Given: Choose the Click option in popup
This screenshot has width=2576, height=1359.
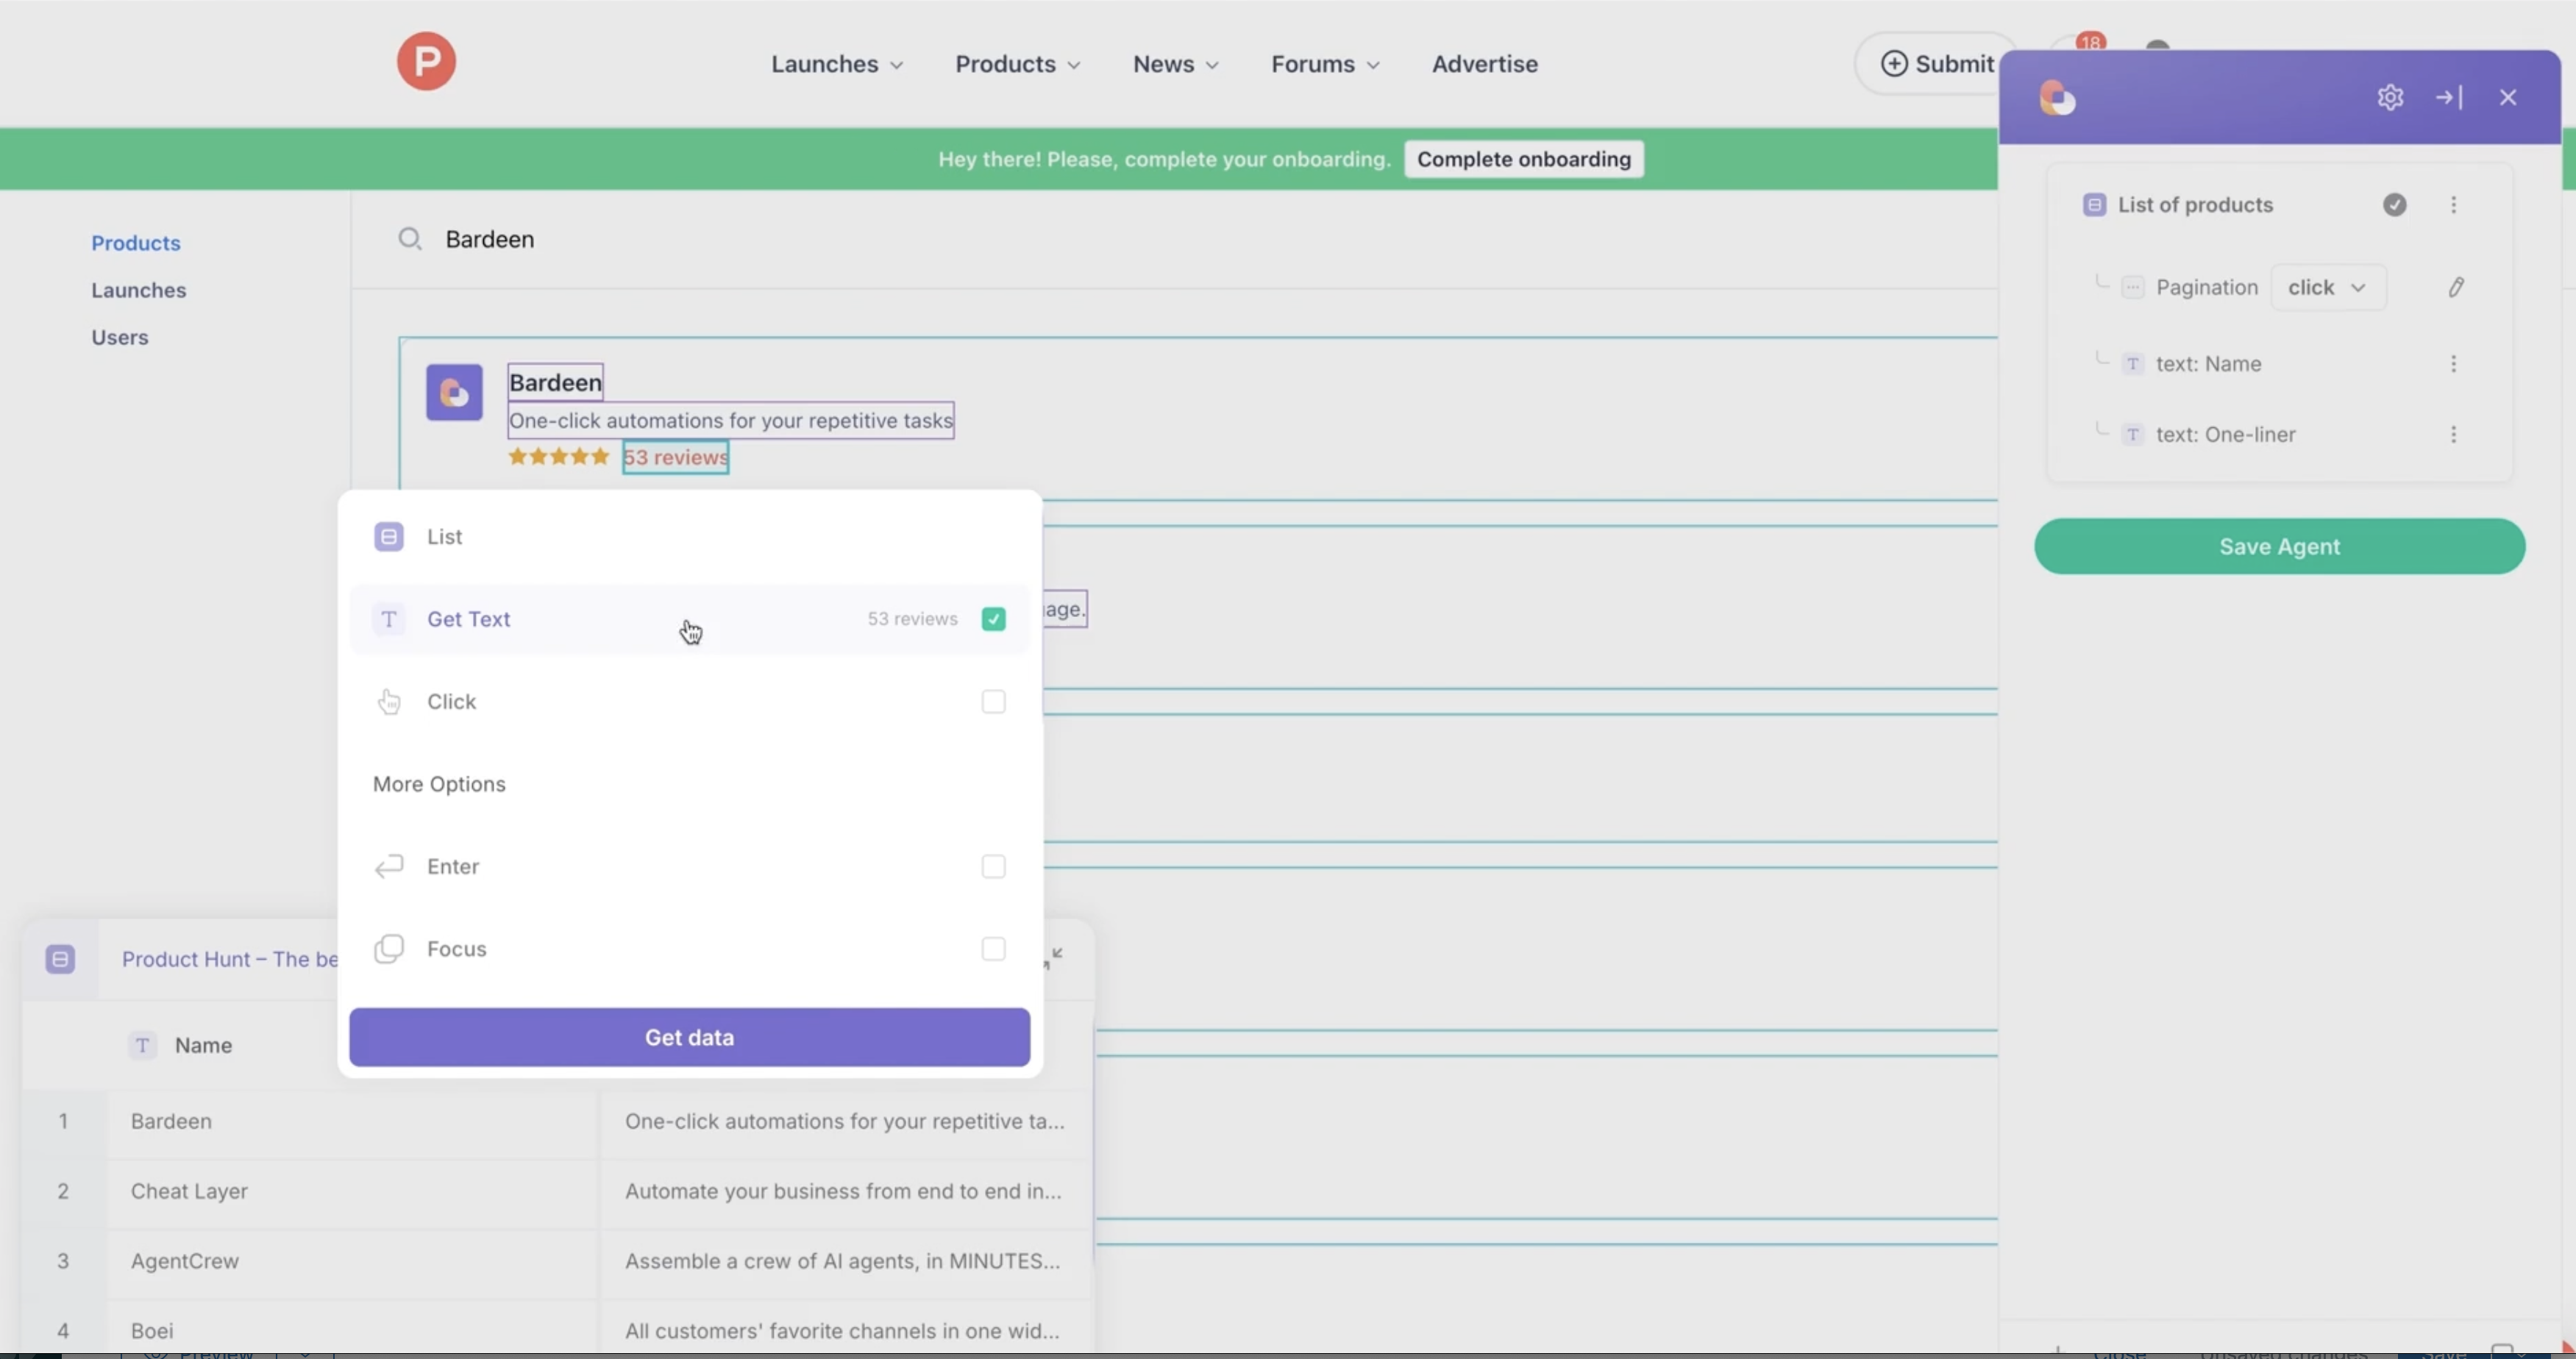Looking at the screenshot, I should pos(689,702).
